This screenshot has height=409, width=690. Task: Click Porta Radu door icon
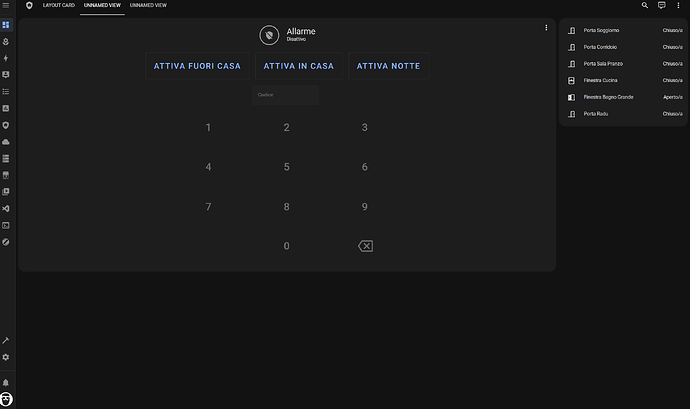[x=571, y=114]
